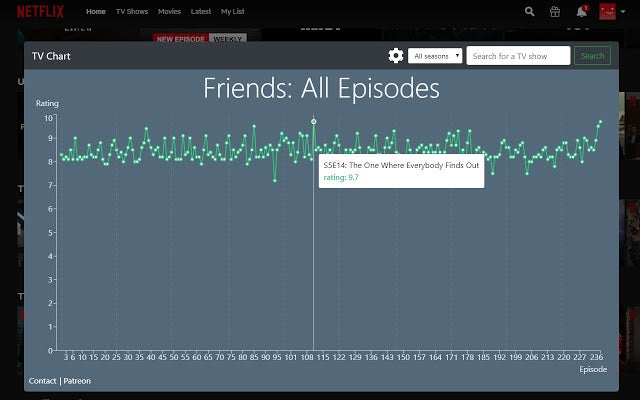Open the Latest menu item

pos(201,11)
